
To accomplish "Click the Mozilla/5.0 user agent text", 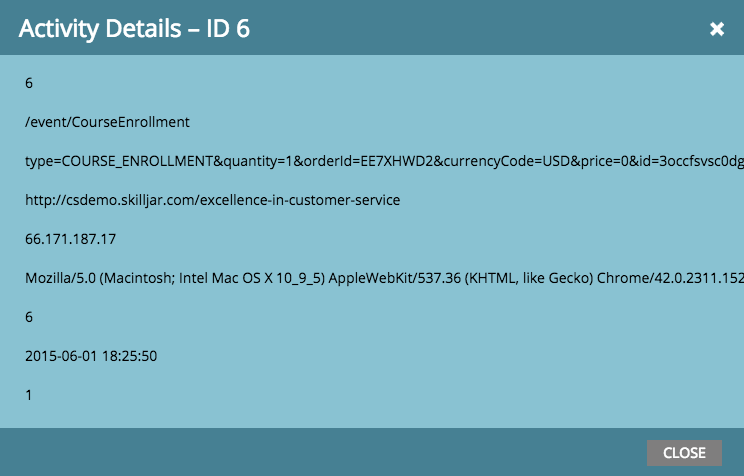I will coord(60,278).
